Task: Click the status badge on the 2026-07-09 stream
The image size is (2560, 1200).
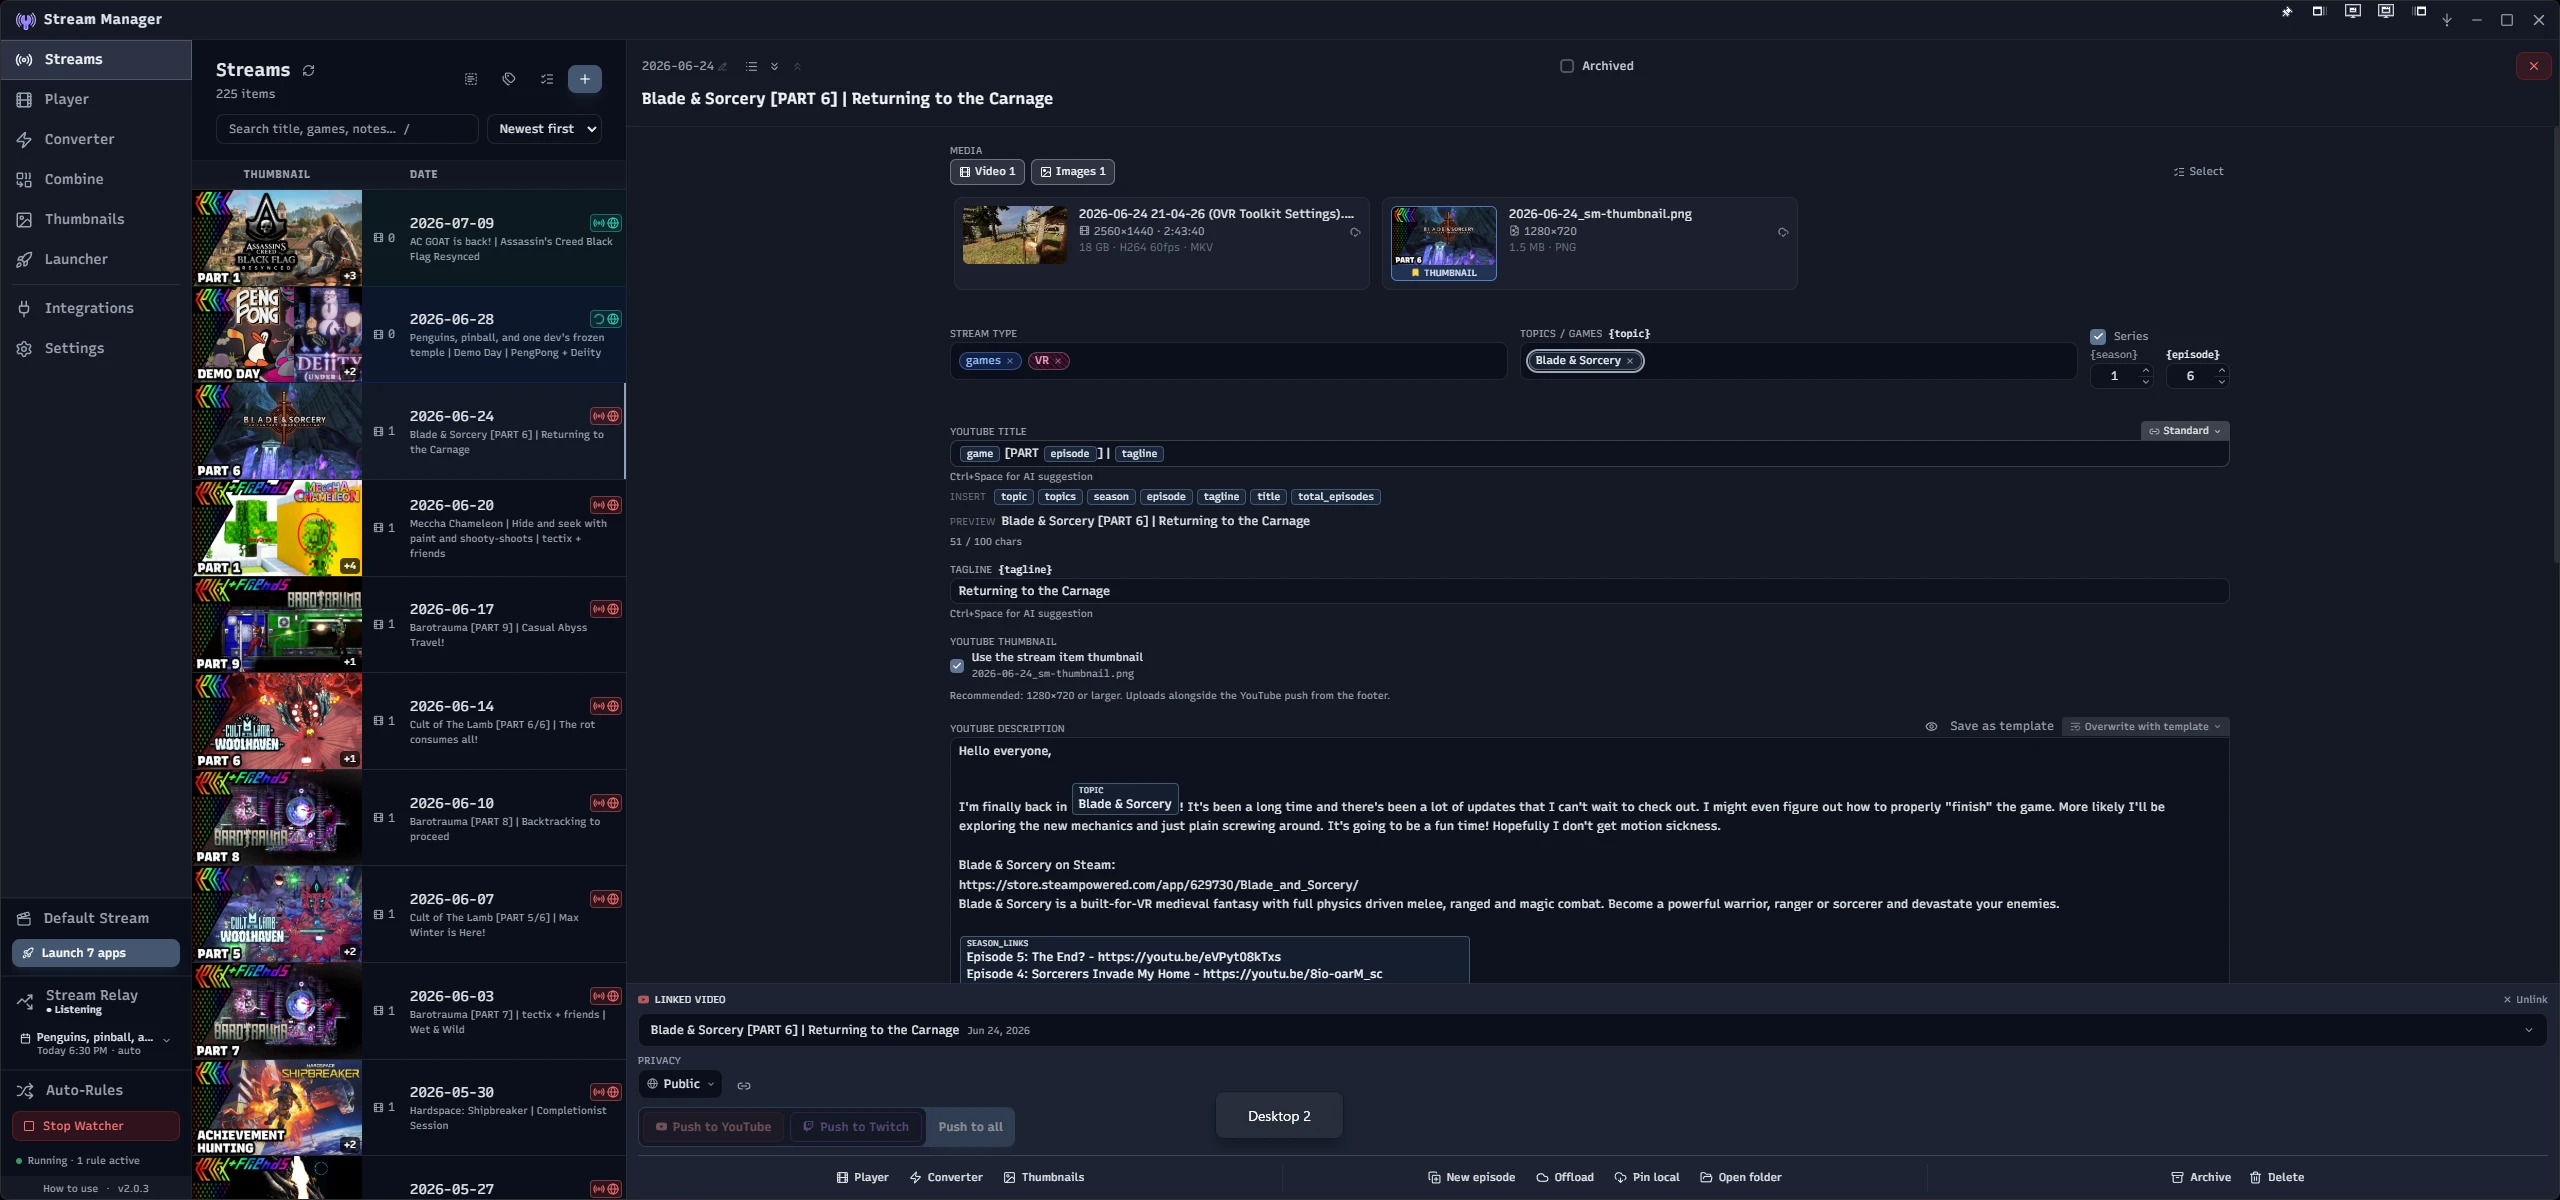Action: point(606,223)
